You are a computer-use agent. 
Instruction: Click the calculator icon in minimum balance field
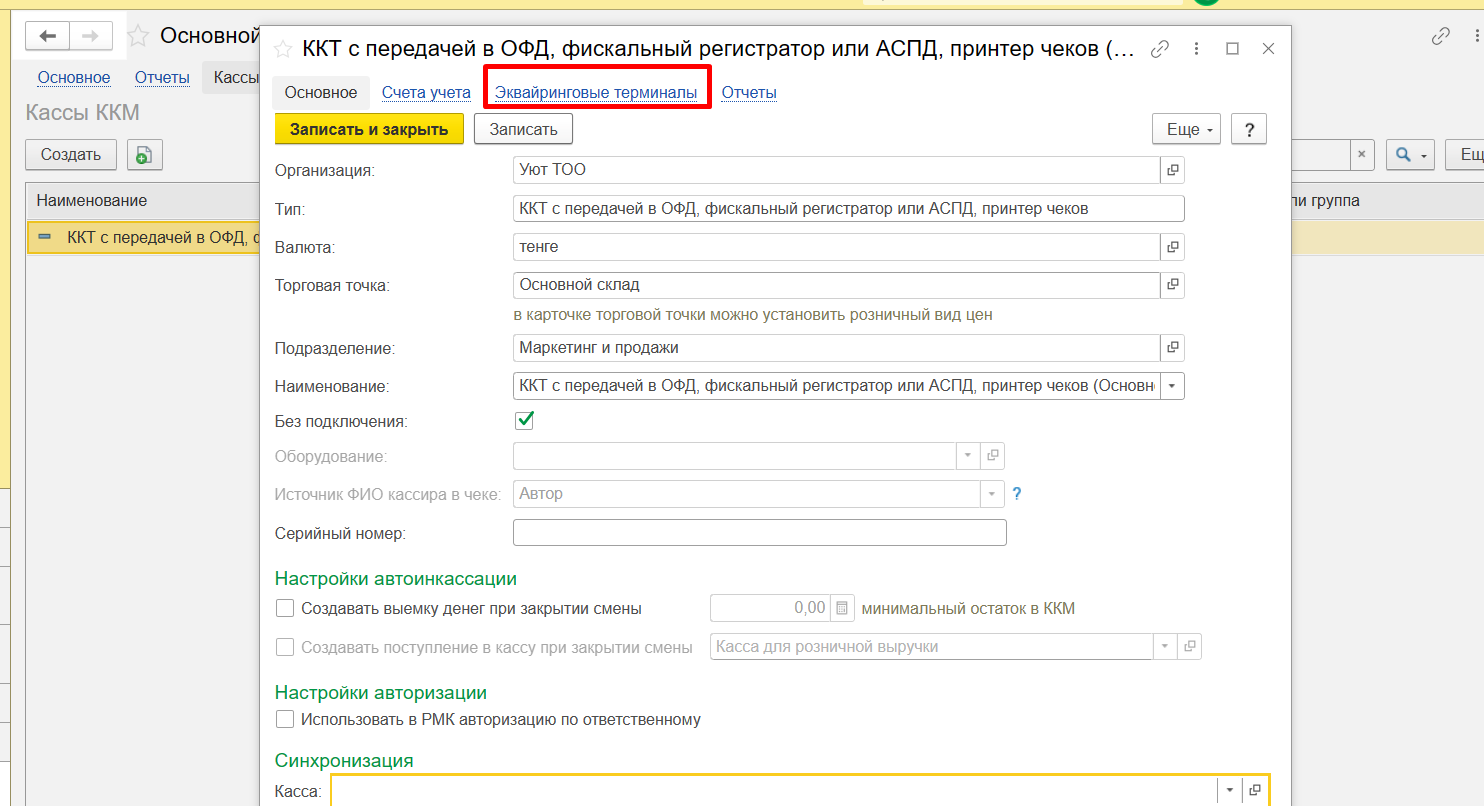coord(842,608)
